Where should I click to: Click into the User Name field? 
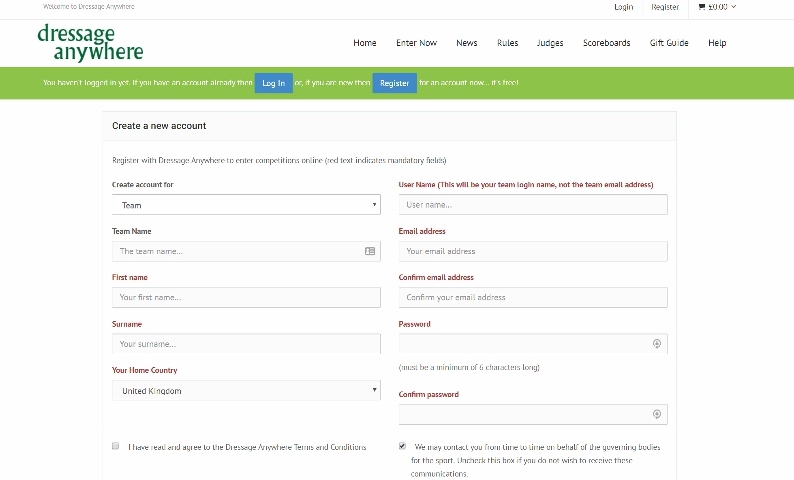(533, 205)
